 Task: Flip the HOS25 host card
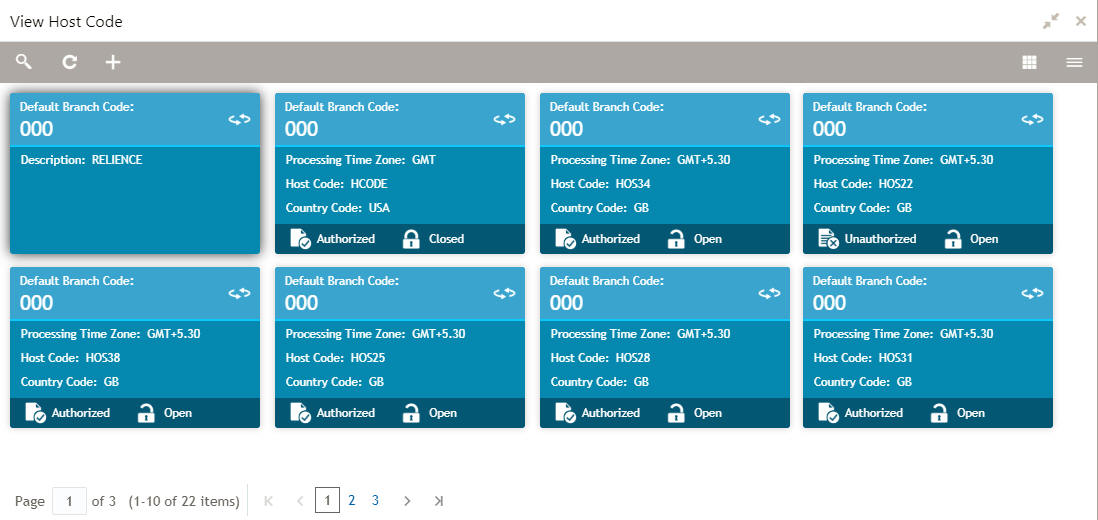point(504,293)
